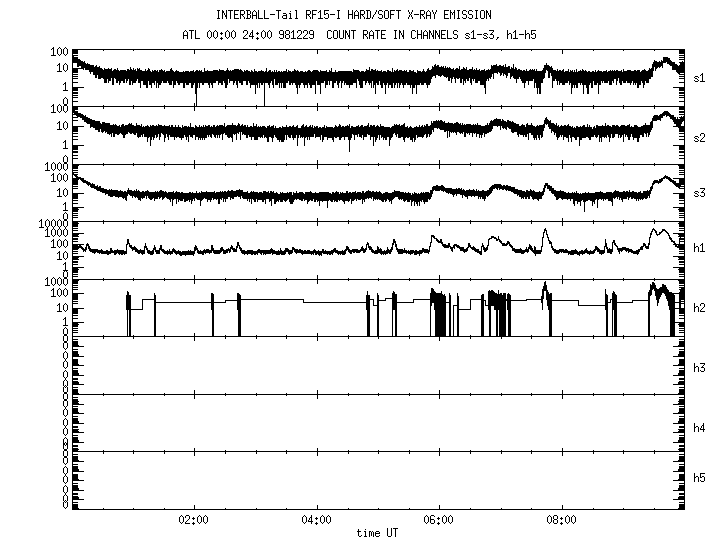
Task: Click the s2 channel label
Action: (699, 135)
